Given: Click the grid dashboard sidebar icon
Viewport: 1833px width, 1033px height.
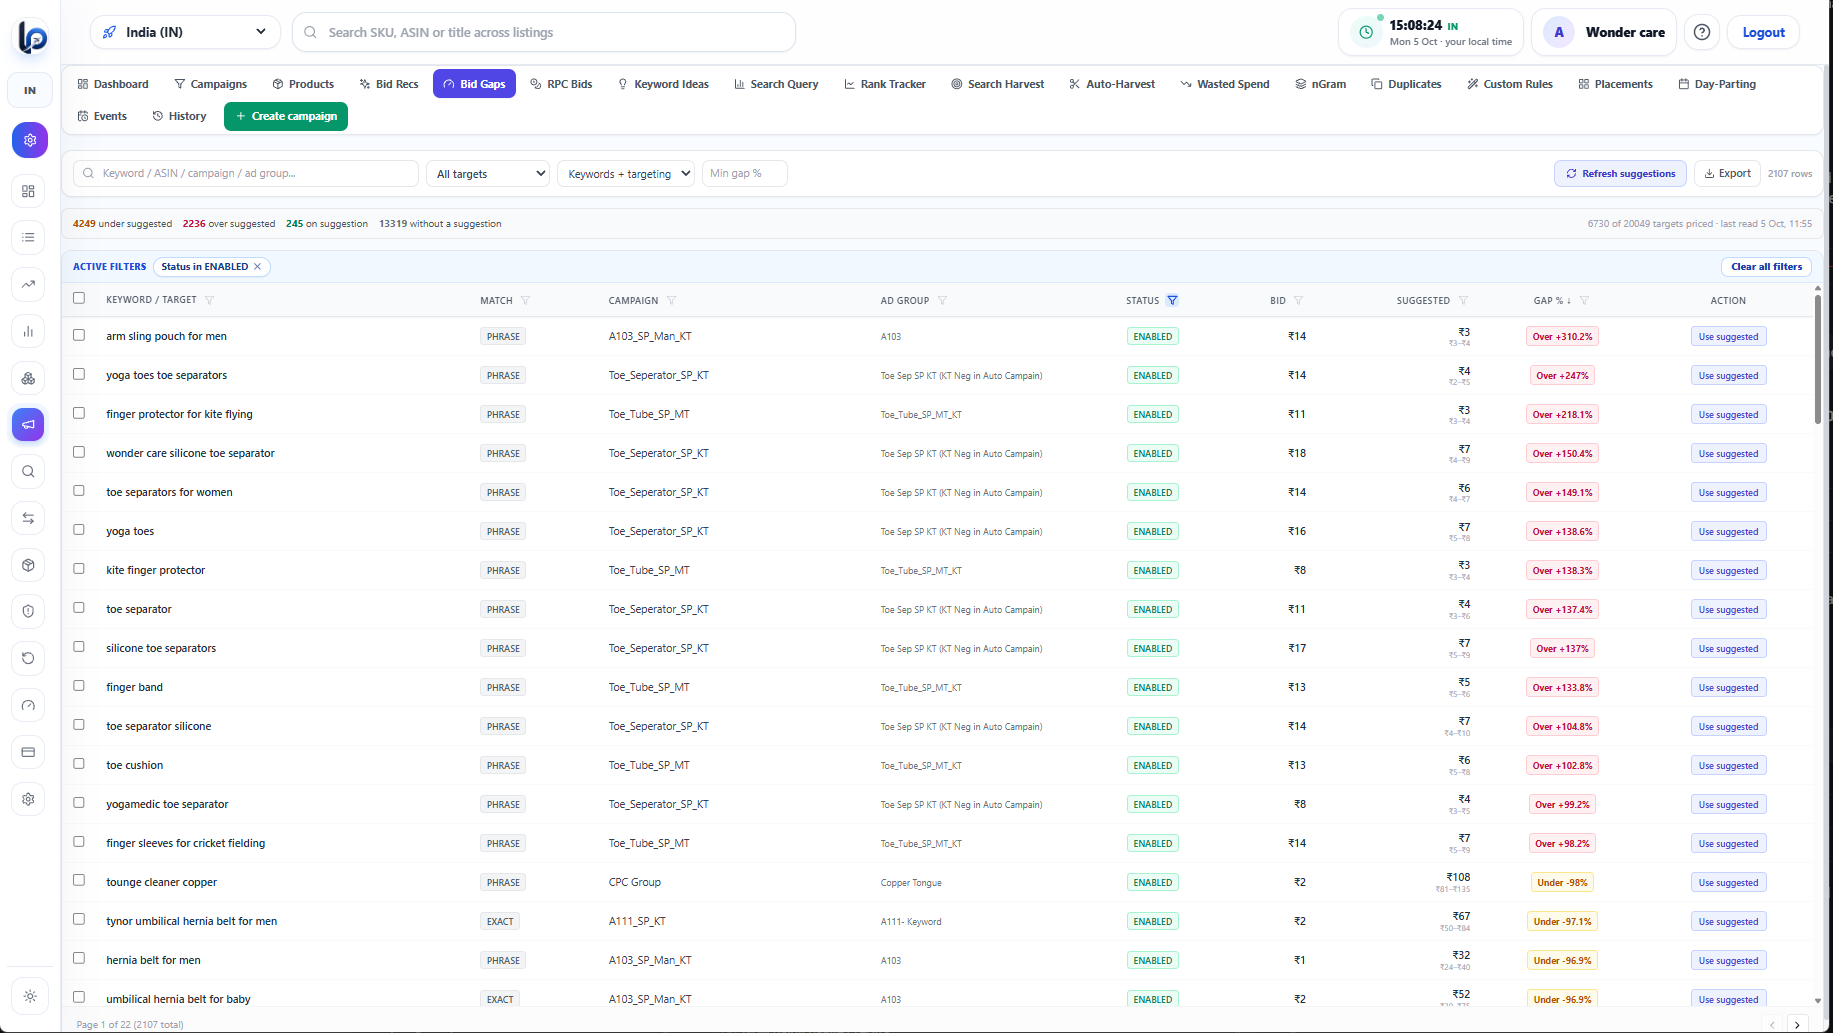Looking at the screenshot, I should coord(29,191).
